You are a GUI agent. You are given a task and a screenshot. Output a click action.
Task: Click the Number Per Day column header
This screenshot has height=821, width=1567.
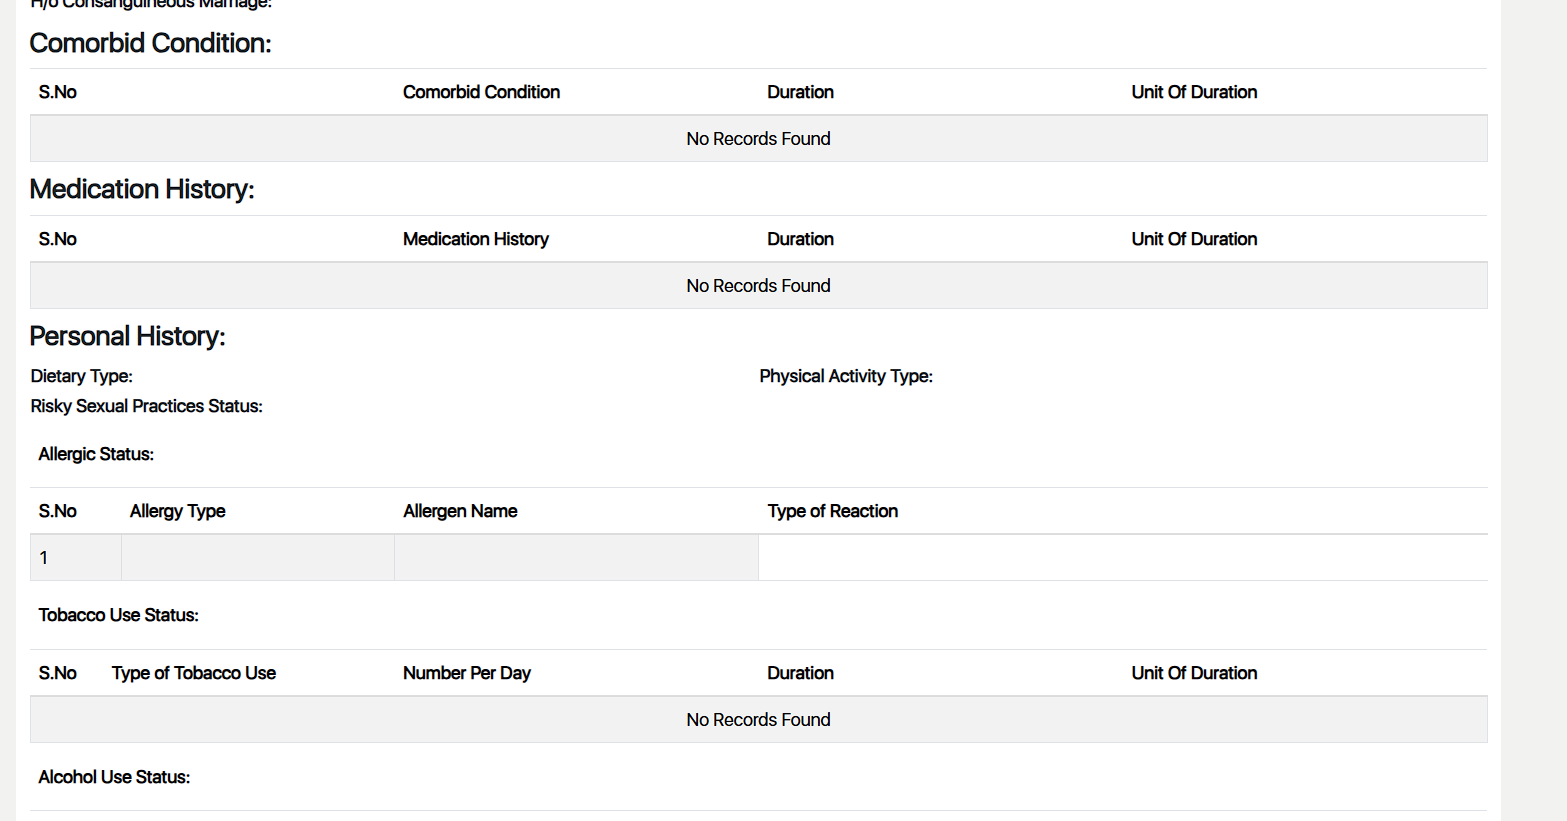[466, 673]
